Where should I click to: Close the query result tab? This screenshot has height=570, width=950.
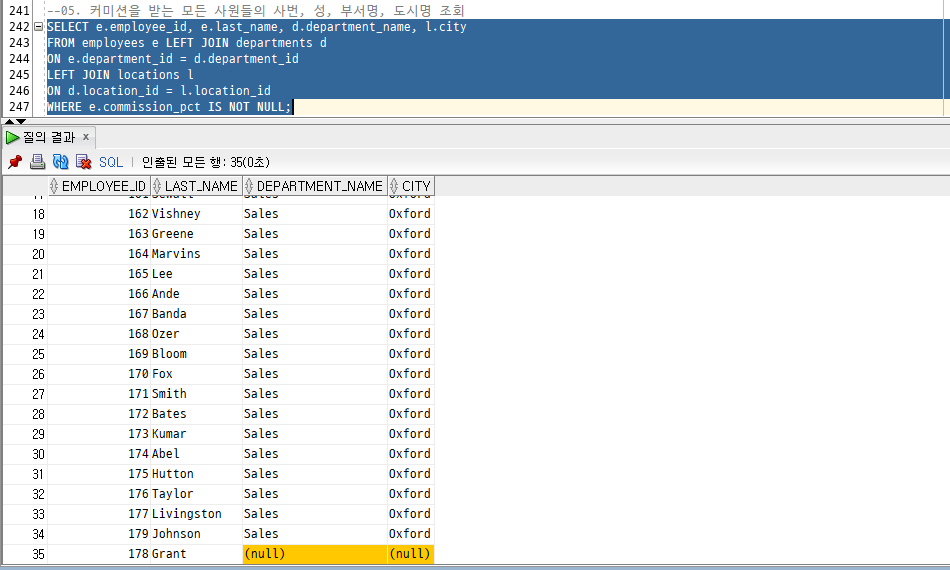pyautogui.click(x=86, y=137)
